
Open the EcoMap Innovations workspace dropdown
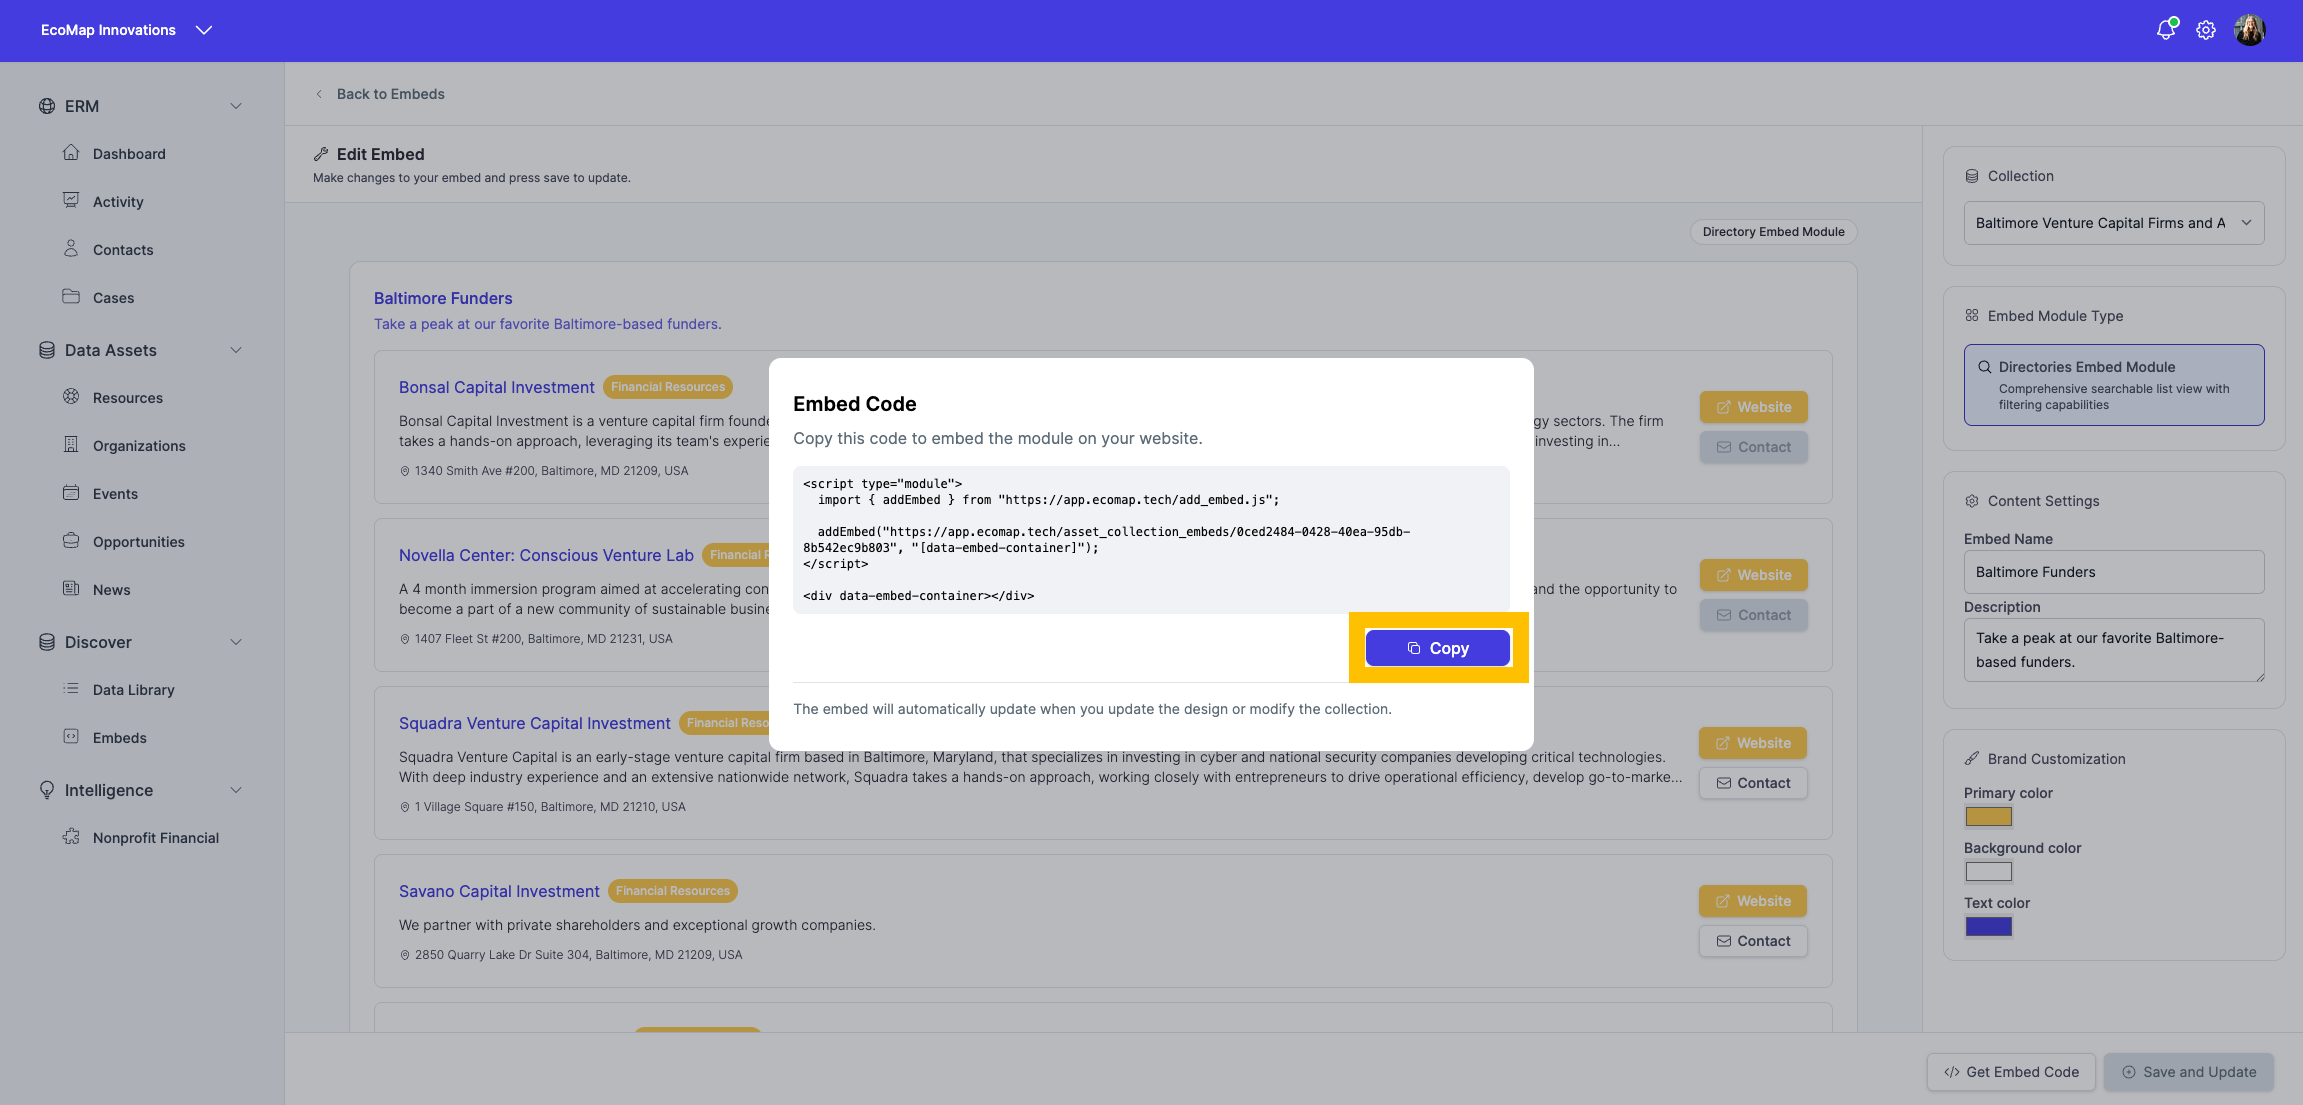pos(127,30)
